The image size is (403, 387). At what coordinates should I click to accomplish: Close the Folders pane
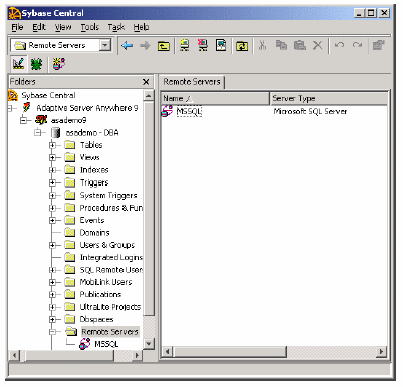click(146, 82)
